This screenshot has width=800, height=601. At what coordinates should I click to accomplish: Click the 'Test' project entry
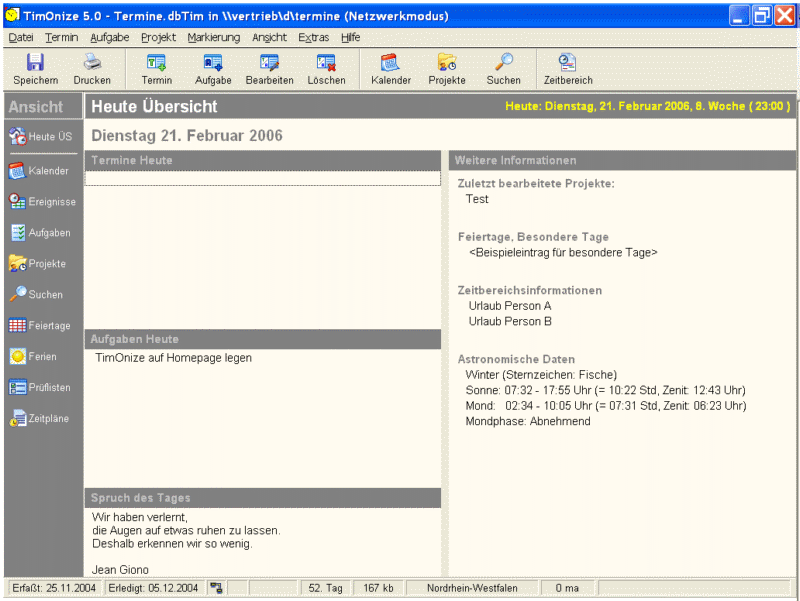pyautogui.click(x=477, y=199)
